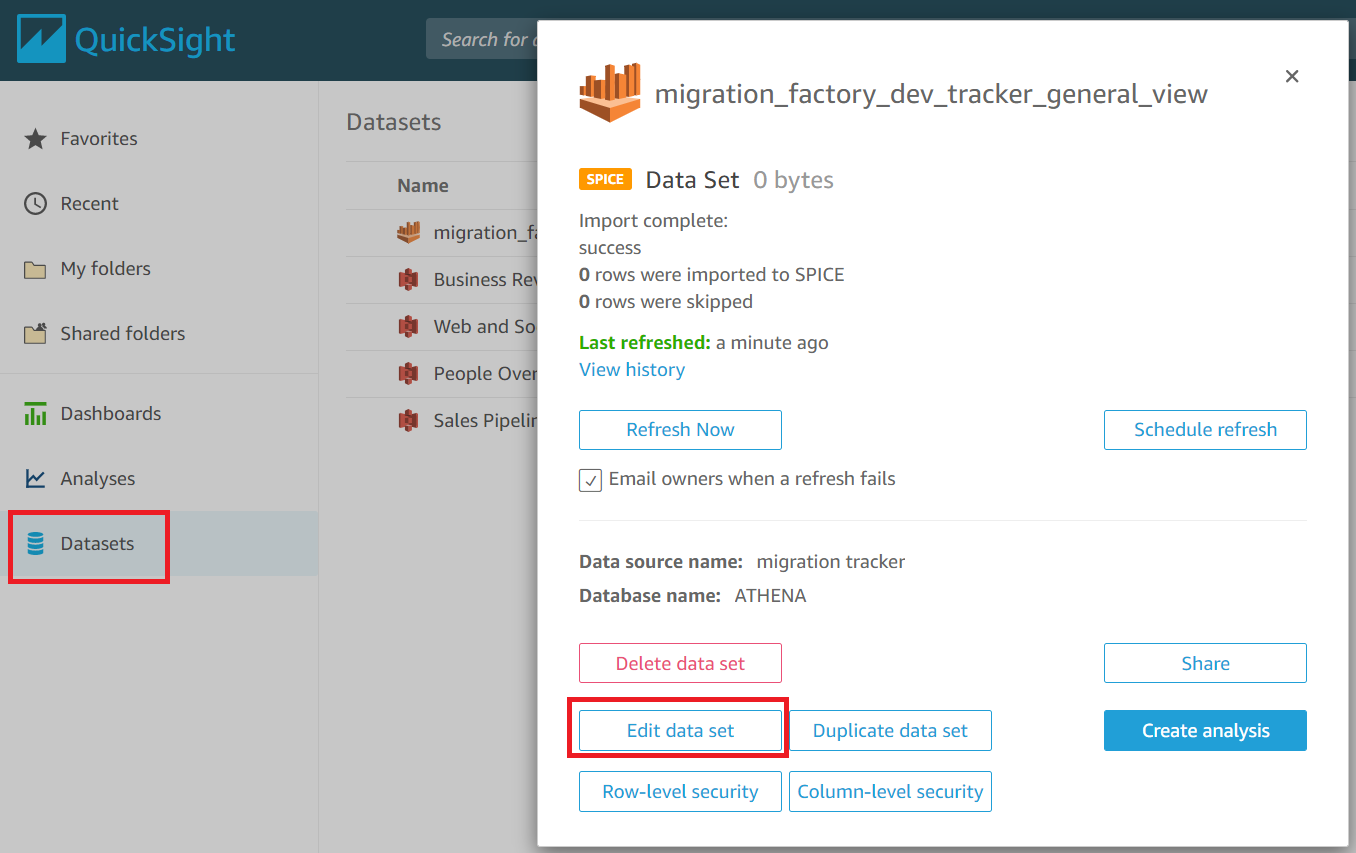
Task: Open the Analyses section
Action: tap(97, 479)
